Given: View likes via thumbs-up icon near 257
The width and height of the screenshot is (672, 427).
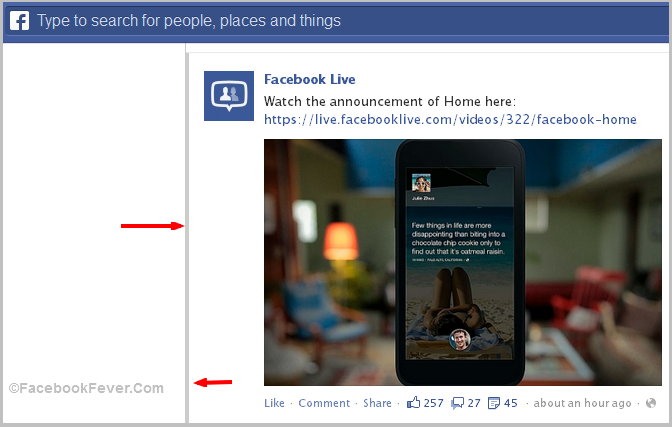Looking at the screenshot, I should [x=414, y=403].
